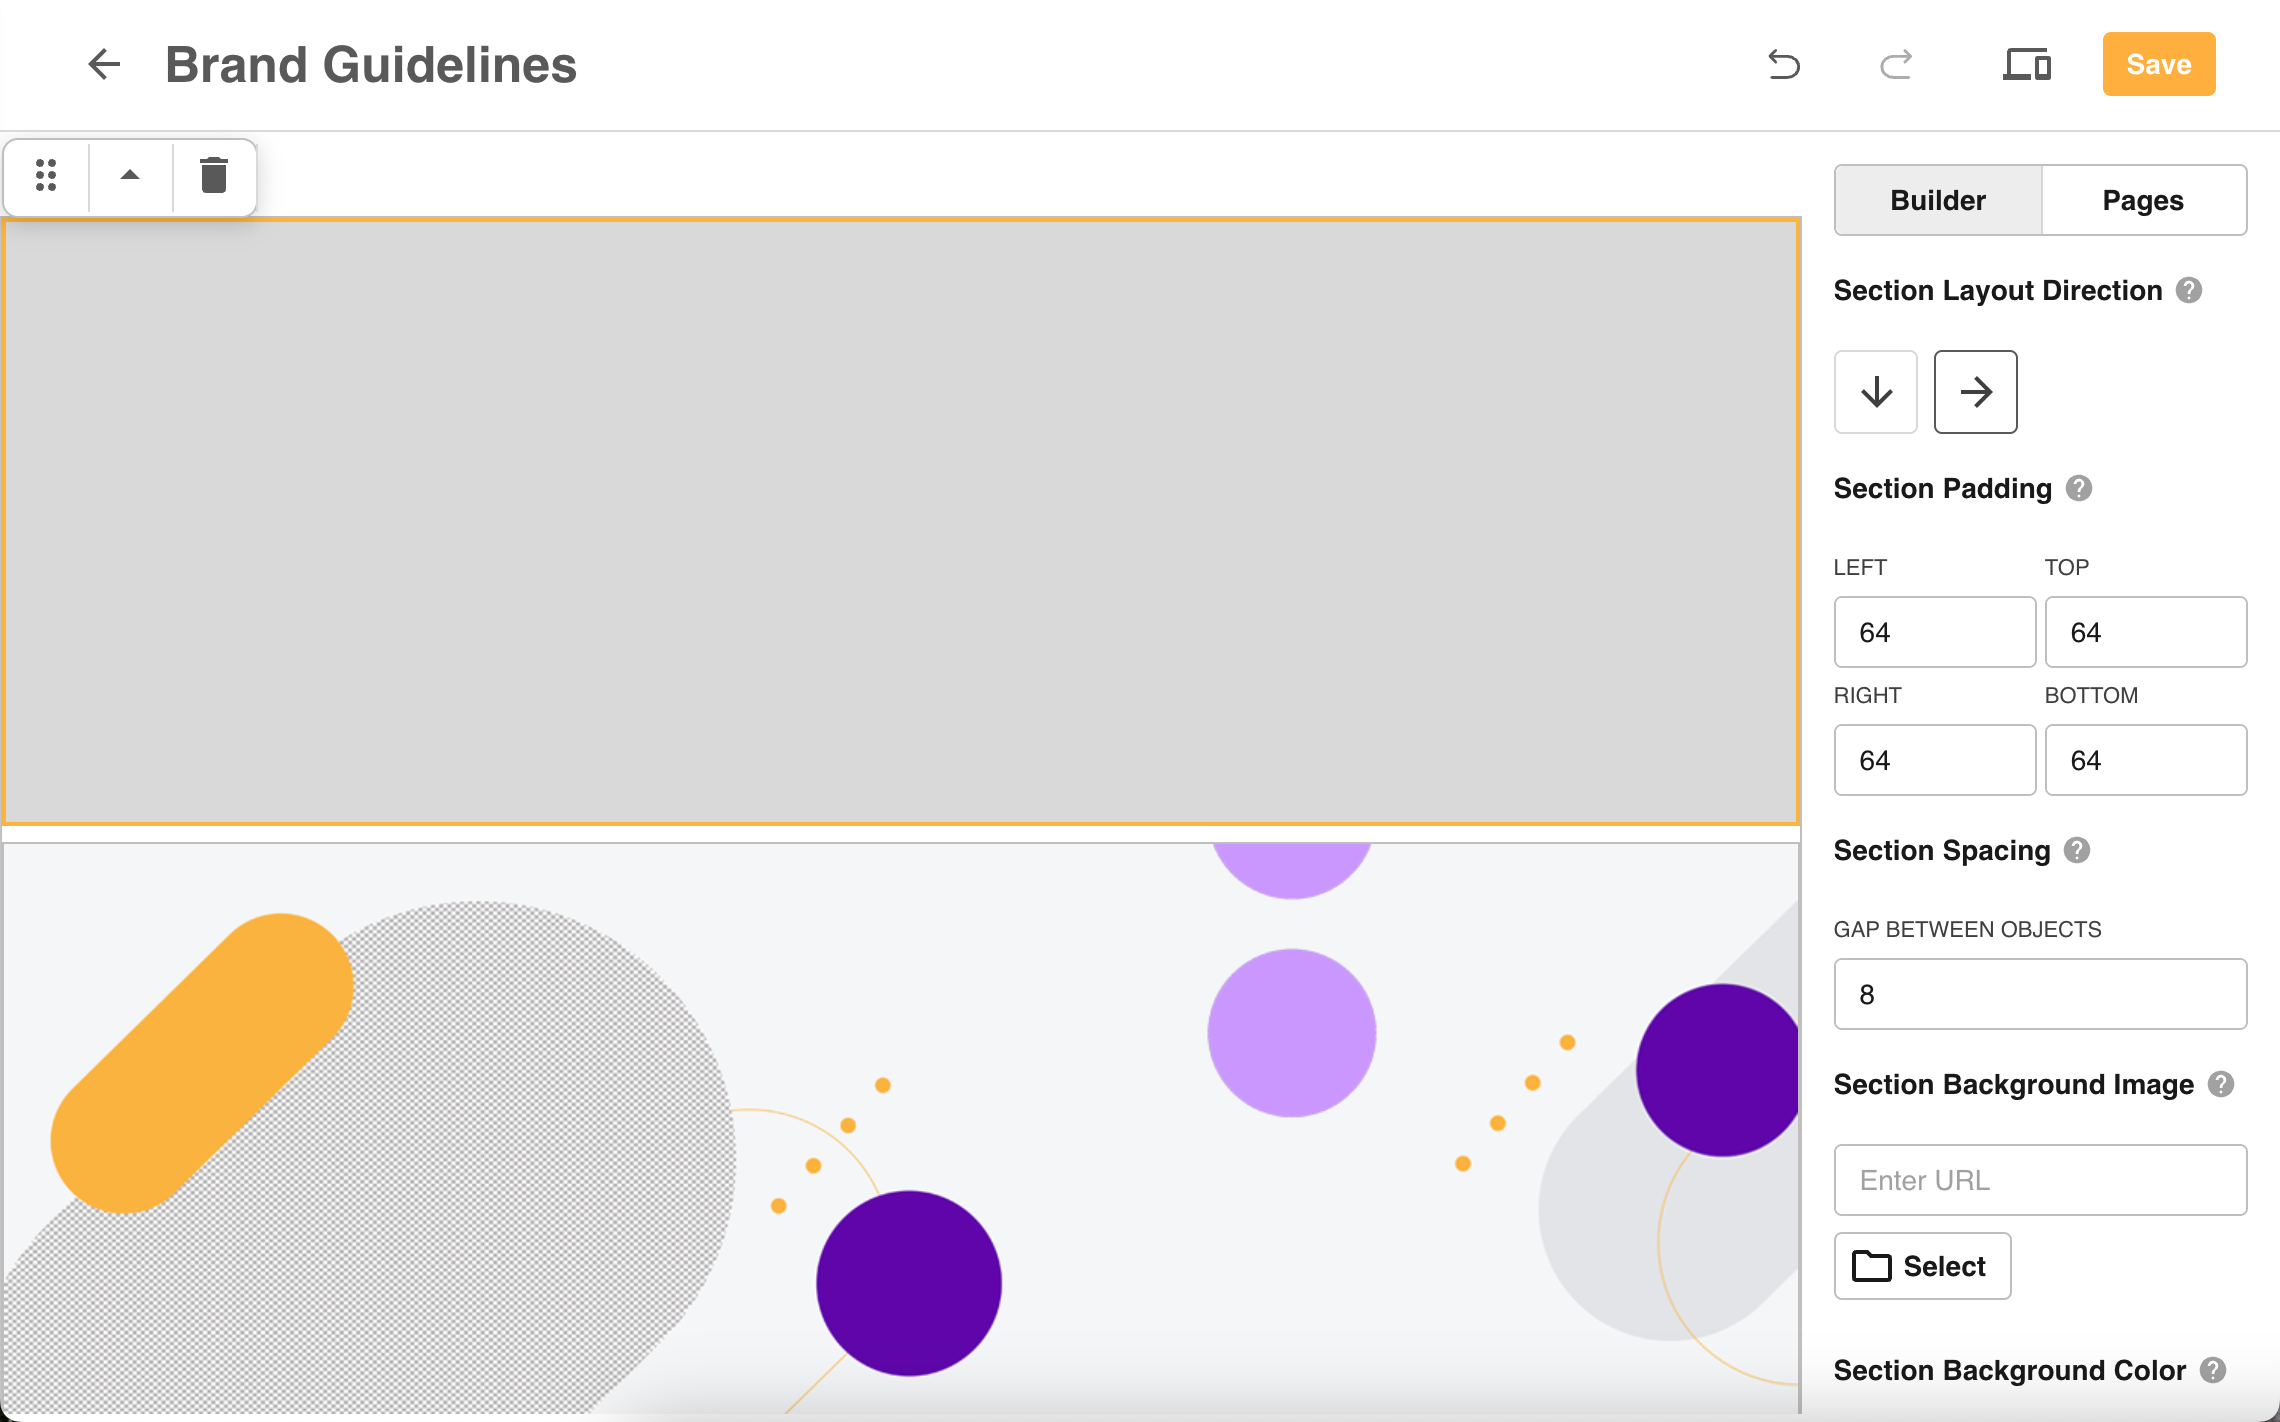Click the Gap Between Objects field
This screenshot has width=2280, height=1422.
pyautogui.click(x=2040, y=994)
